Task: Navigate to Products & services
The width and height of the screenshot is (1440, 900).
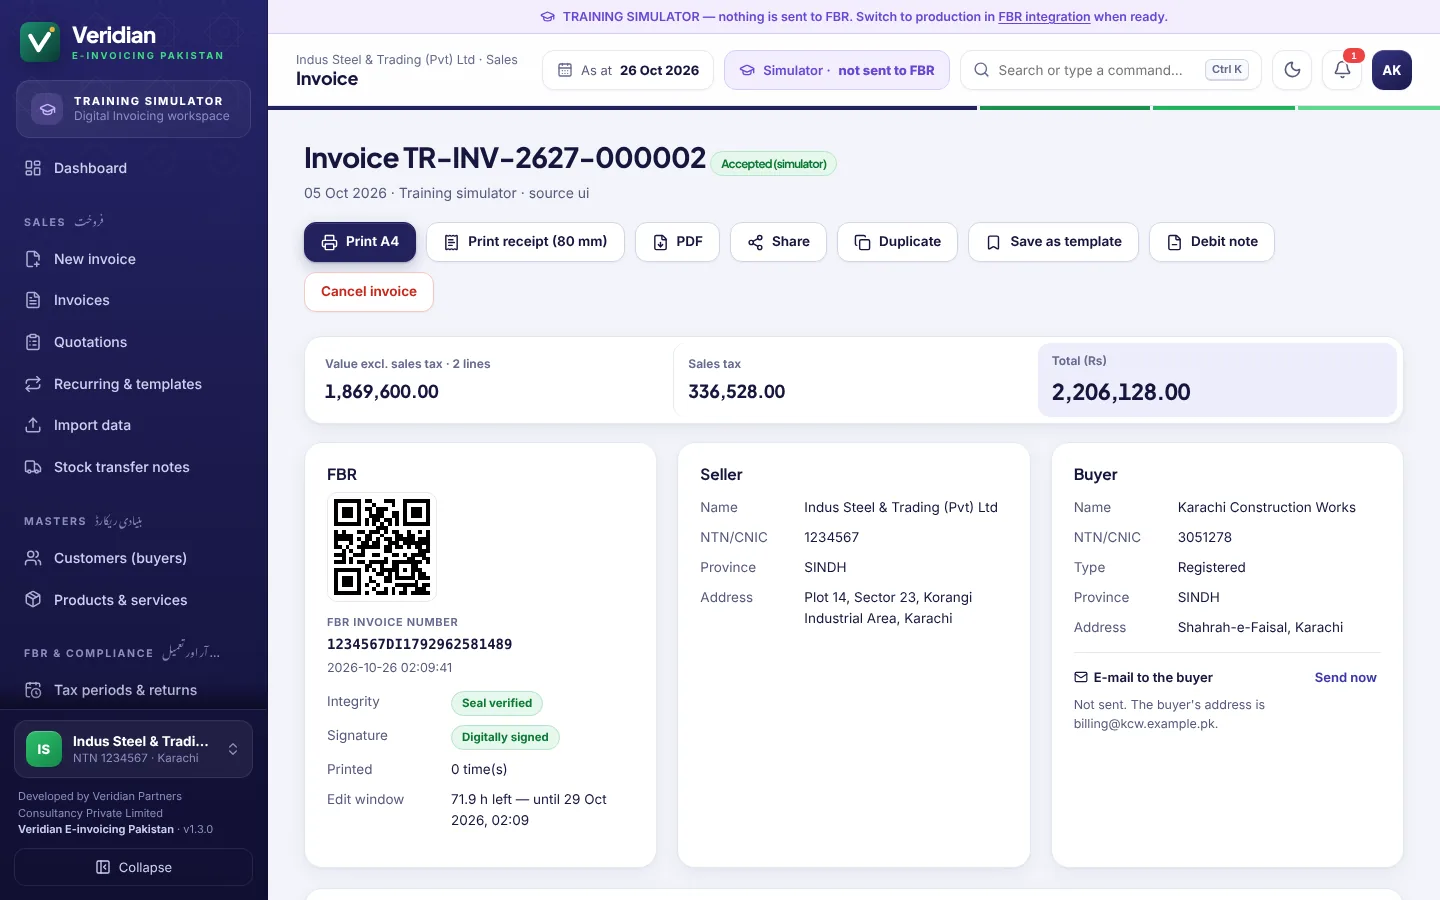Action: click(x=134, y=600)
